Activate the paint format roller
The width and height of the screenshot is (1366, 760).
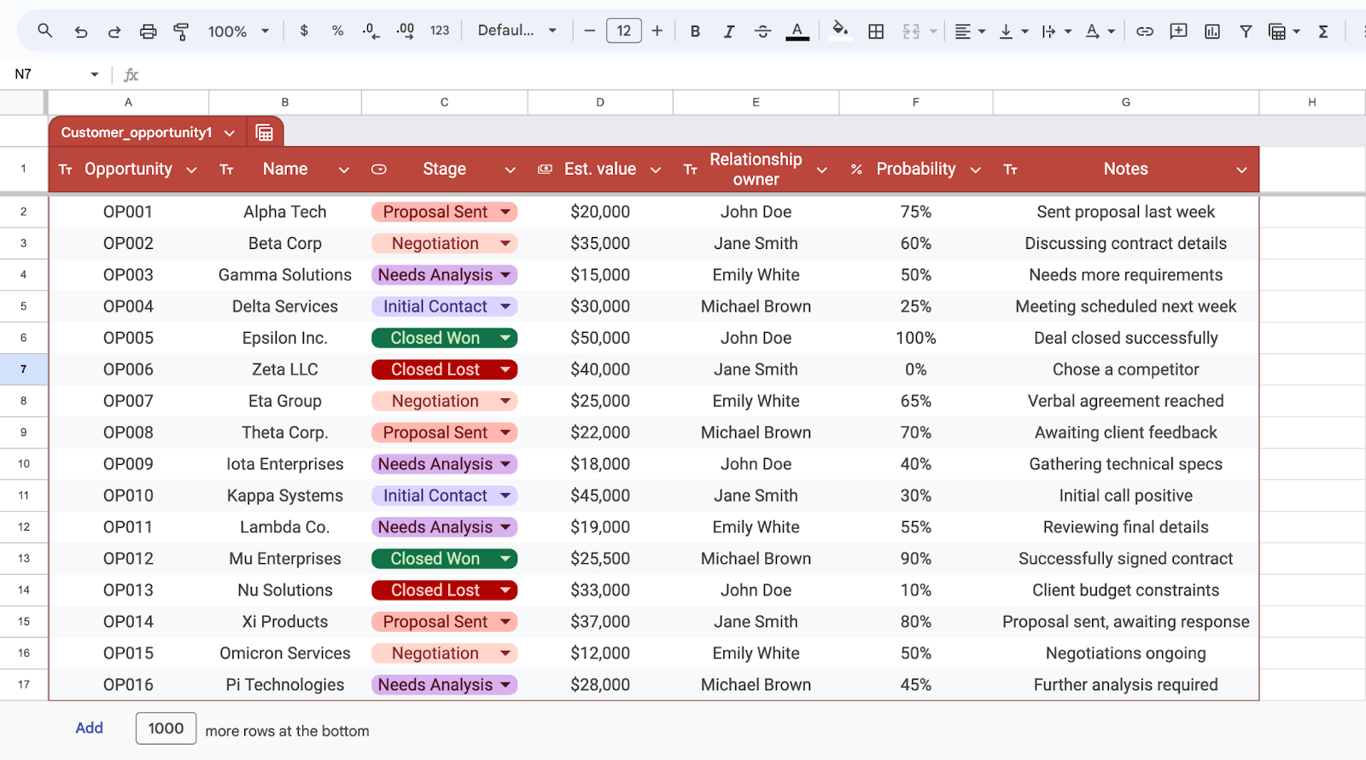(x=181, y=31)
